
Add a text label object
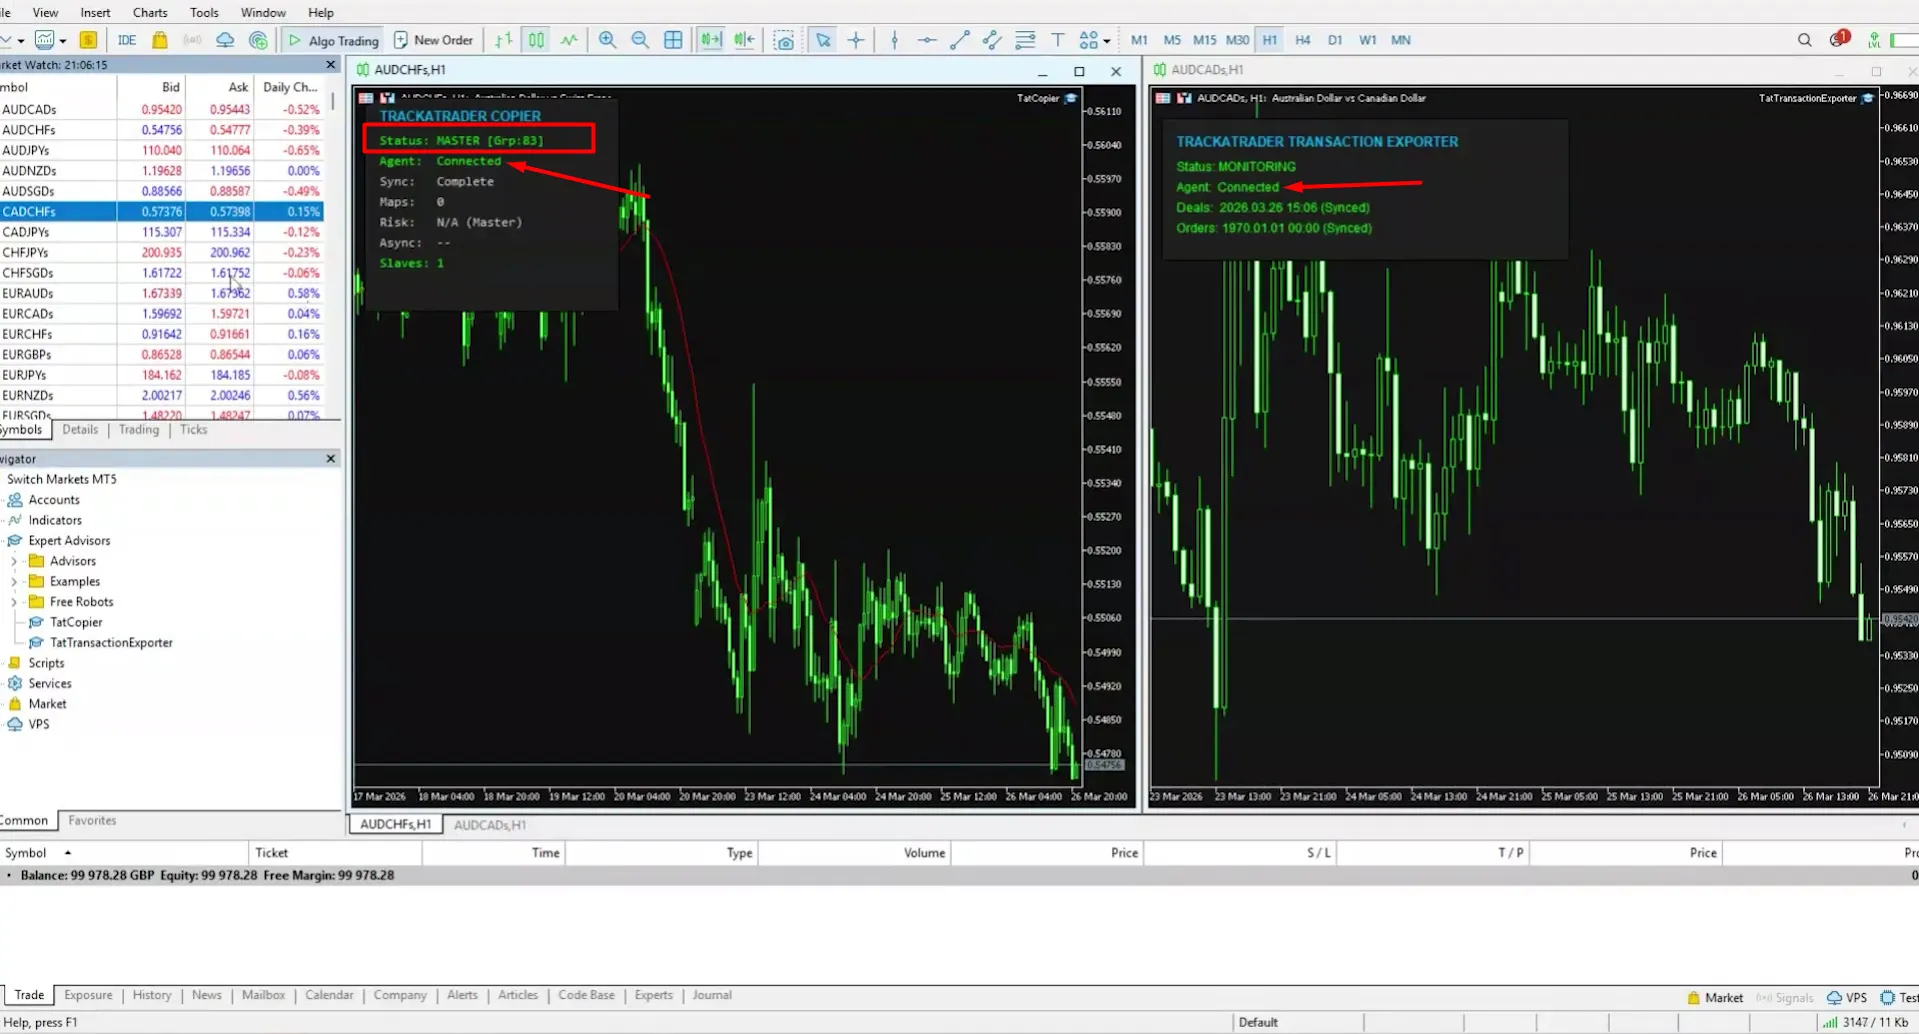pyautogui.click(x=1058, y=40)
